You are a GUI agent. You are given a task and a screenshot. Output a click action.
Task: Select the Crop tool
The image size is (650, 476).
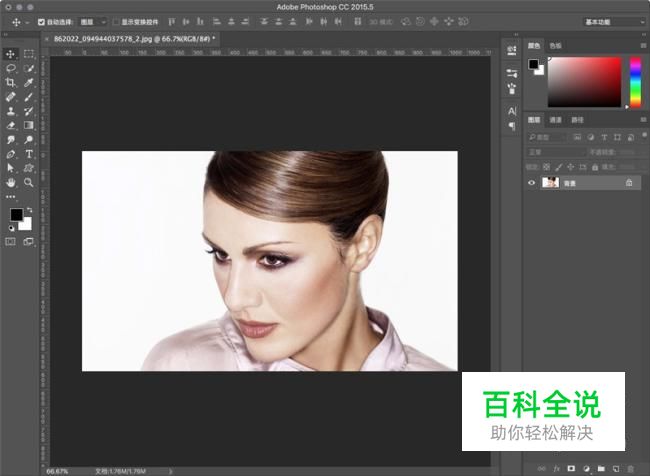tap(10, 83)
